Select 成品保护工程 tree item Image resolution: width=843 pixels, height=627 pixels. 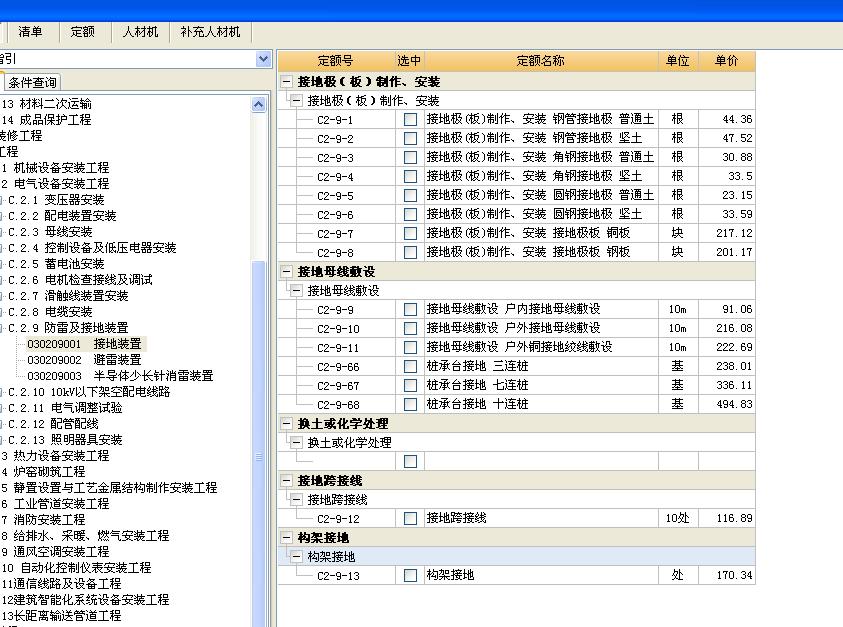tap(55, 120)
